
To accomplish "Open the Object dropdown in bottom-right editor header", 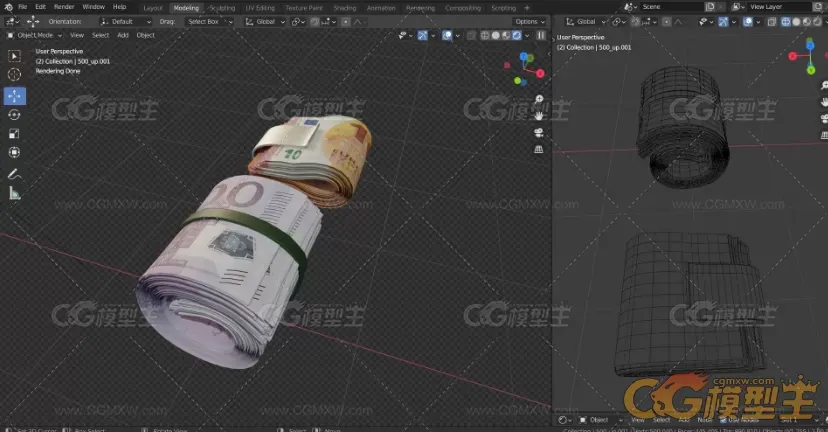I will (600, 420).
